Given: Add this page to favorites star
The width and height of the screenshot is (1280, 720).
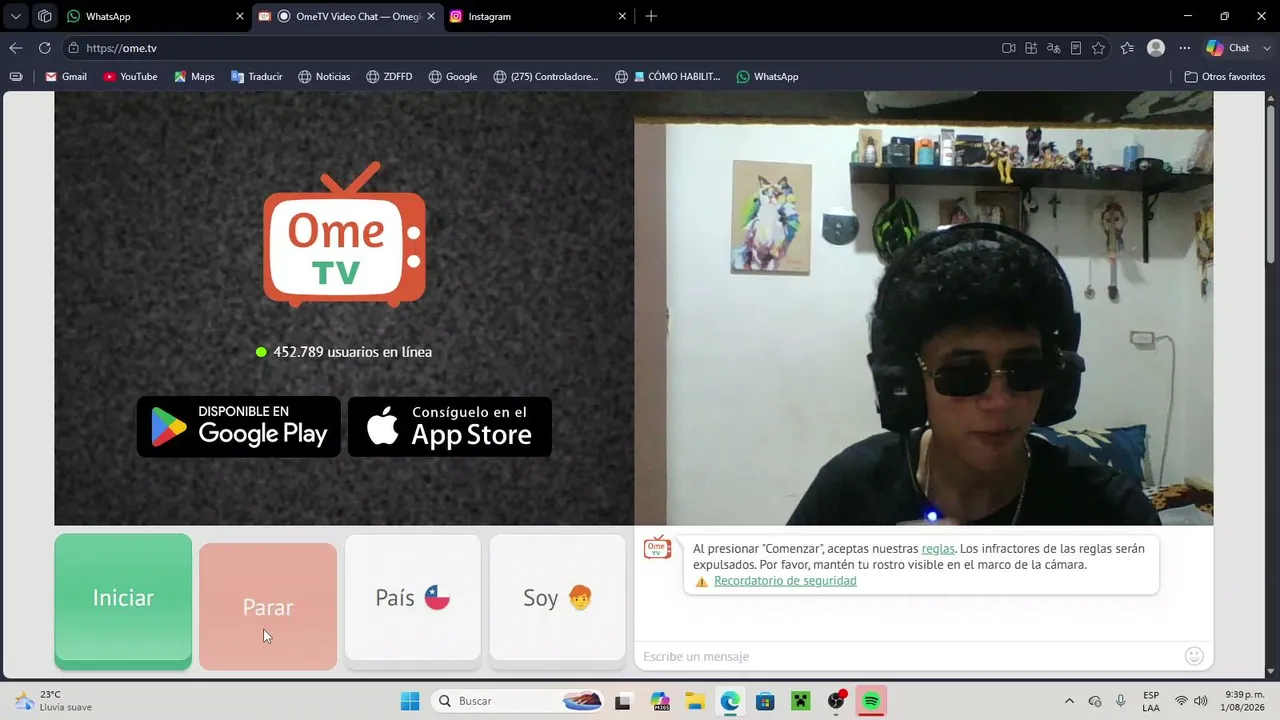Looking at the screenshot, I should pyautogui.click(x=1099, y=48).
